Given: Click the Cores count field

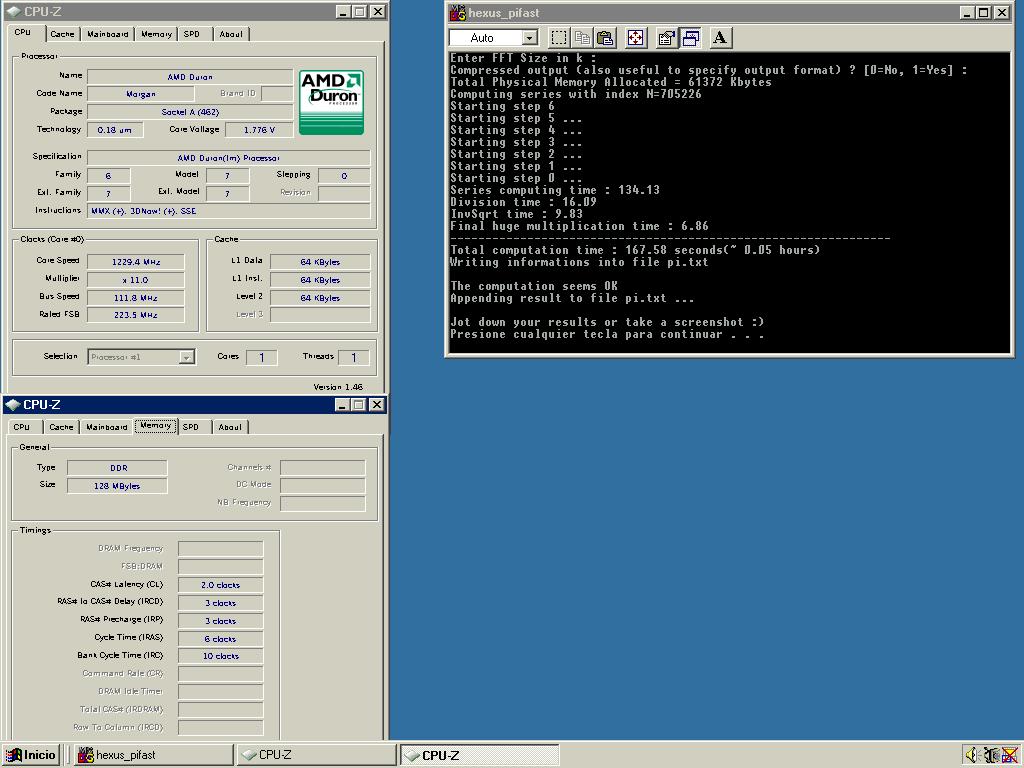Looking at the screenshot, I should coord(262,357).
